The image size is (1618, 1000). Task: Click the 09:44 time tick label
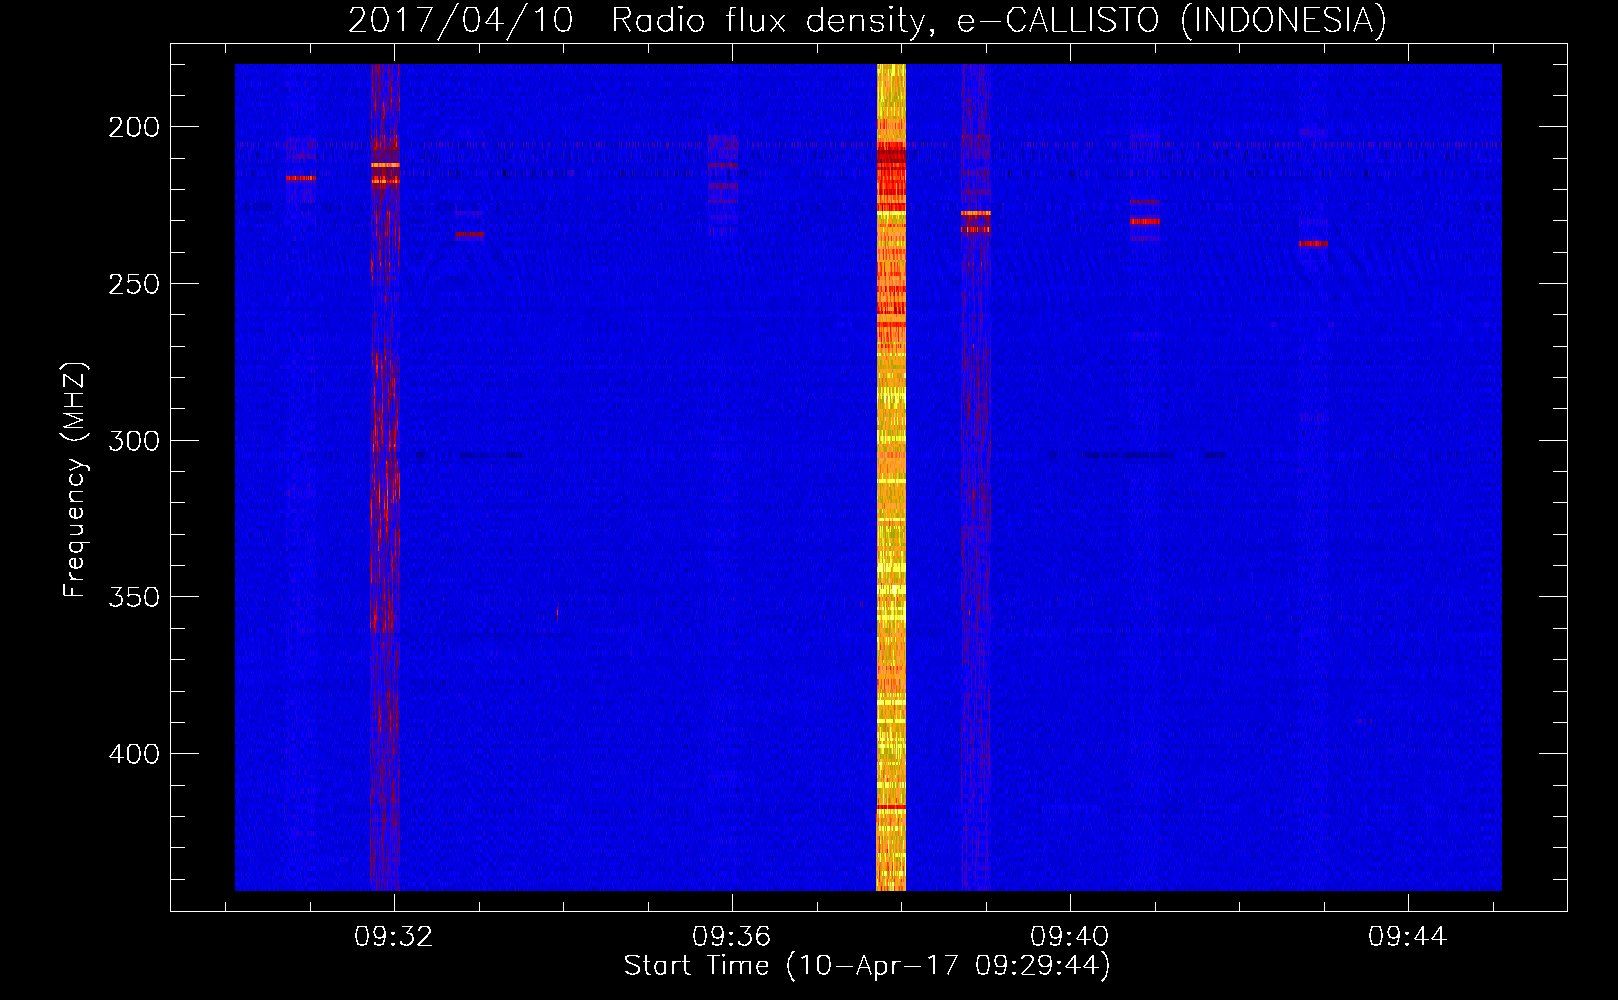pos(1408,937)
